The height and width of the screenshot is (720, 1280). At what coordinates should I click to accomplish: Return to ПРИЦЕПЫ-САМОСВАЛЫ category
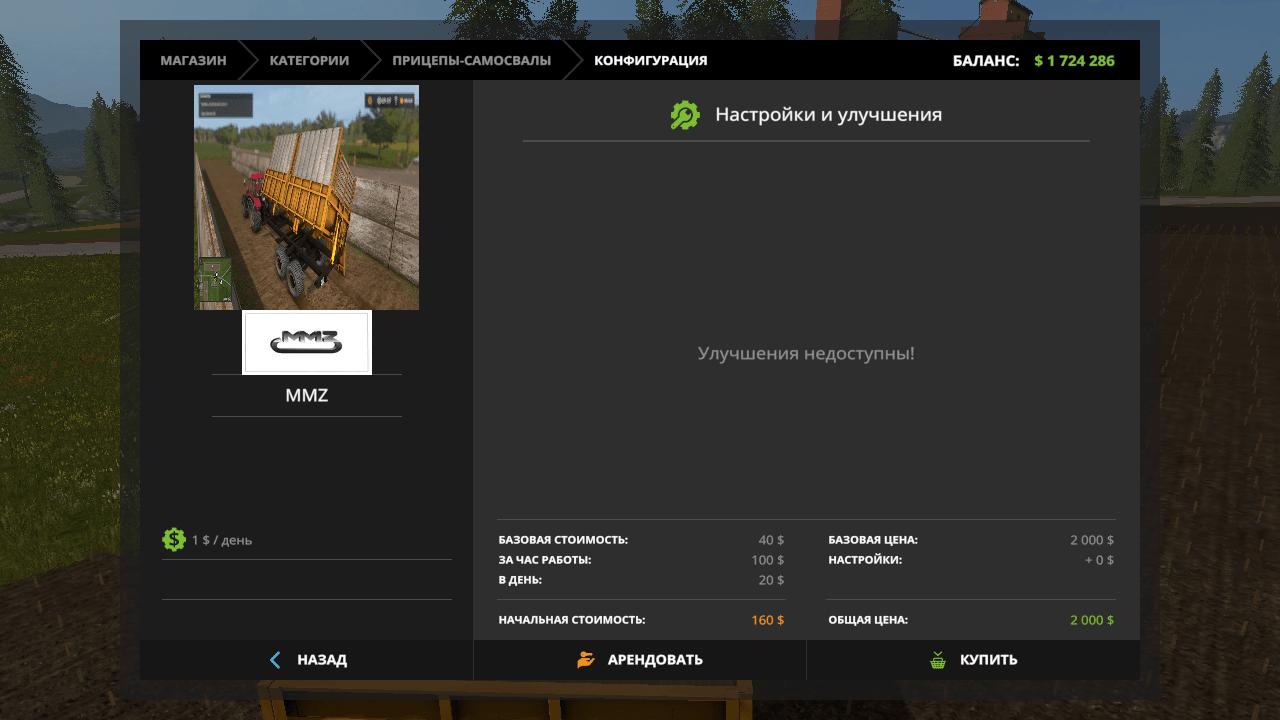[471, 60]
